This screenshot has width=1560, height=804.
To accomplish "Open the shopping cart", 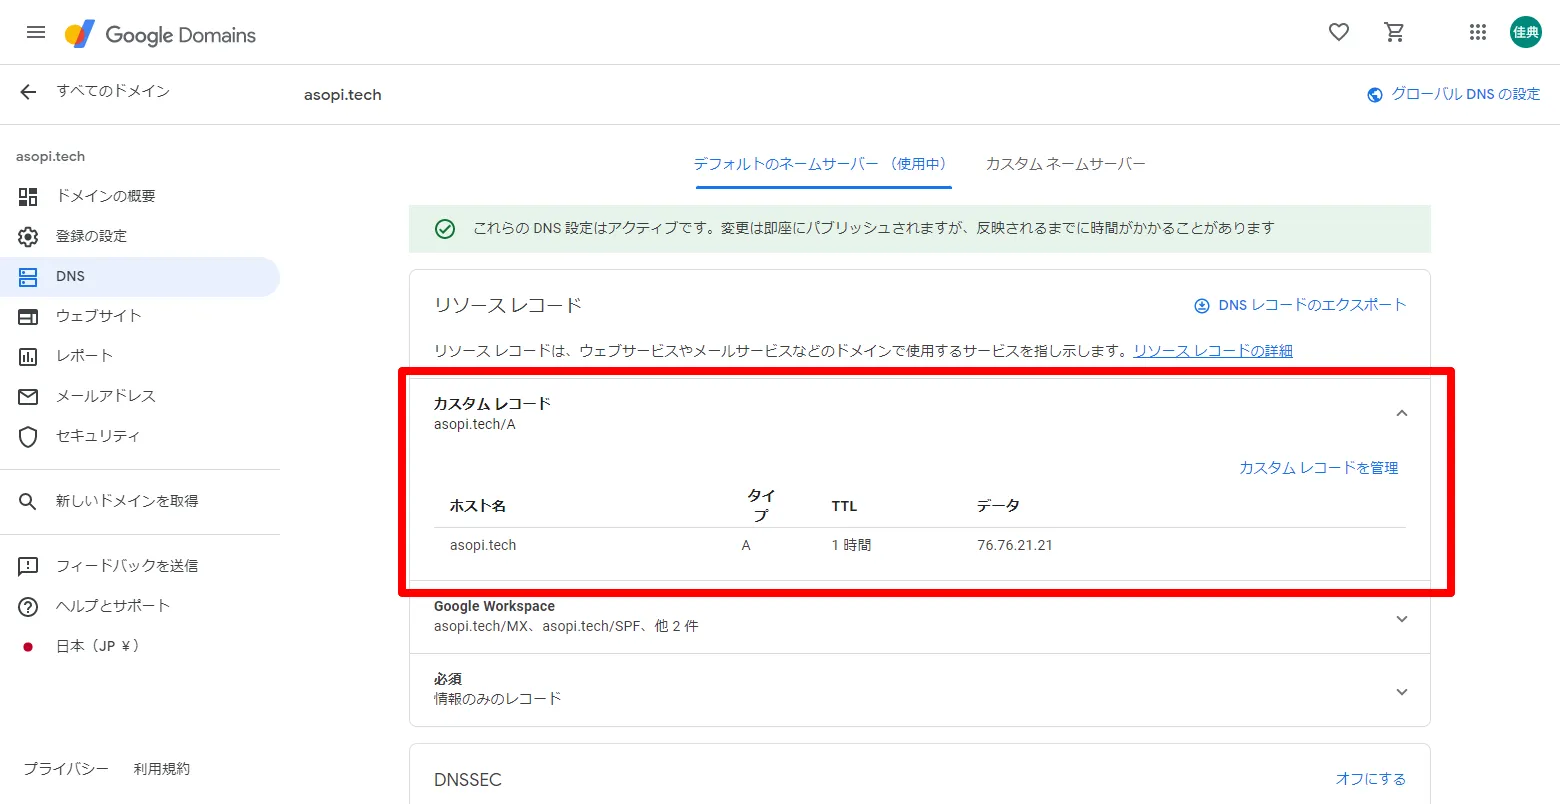I will click(x=1394, y=31).
